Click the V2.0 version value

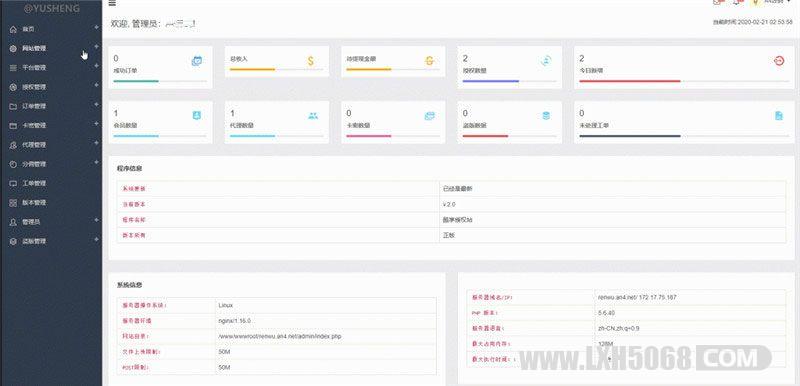click(449, 204)
